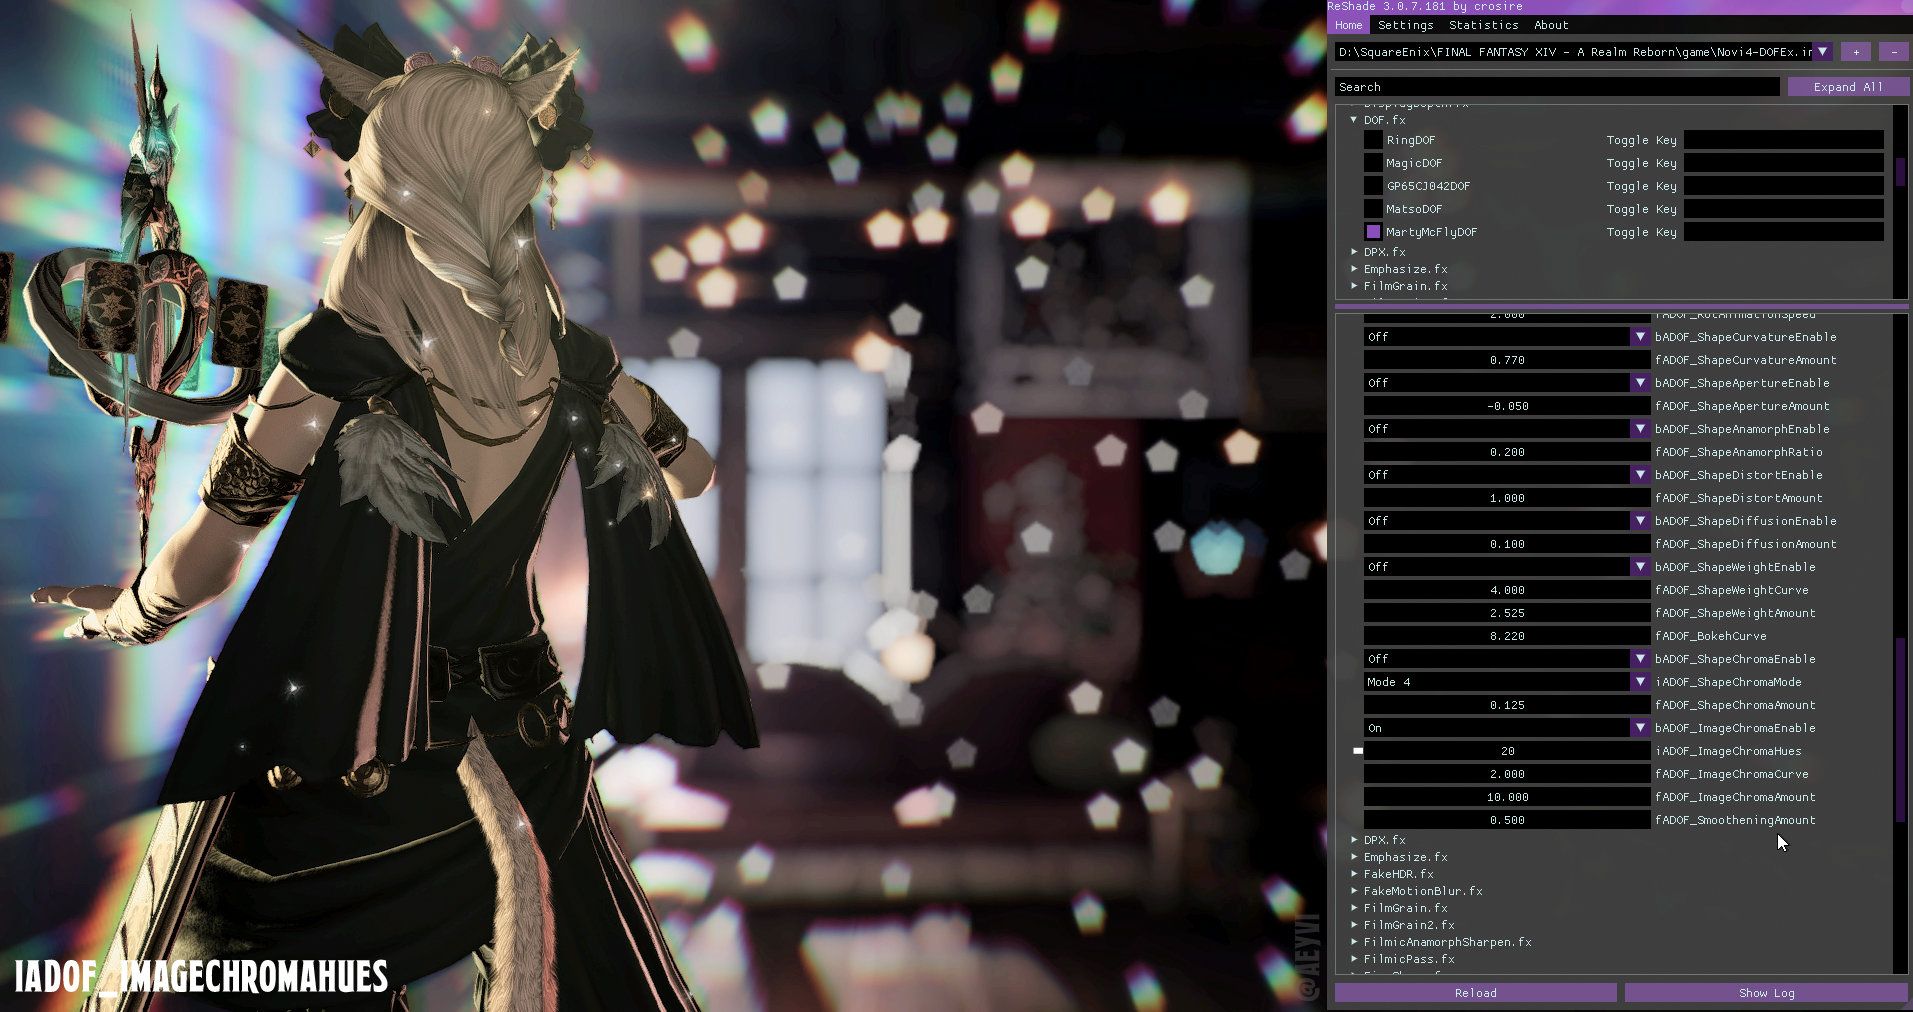Image resolution: width=1913 pixels, height=1012 pixels.
Task: Enable the MagicDOF technique checkbox
Action: [1373, 163]
